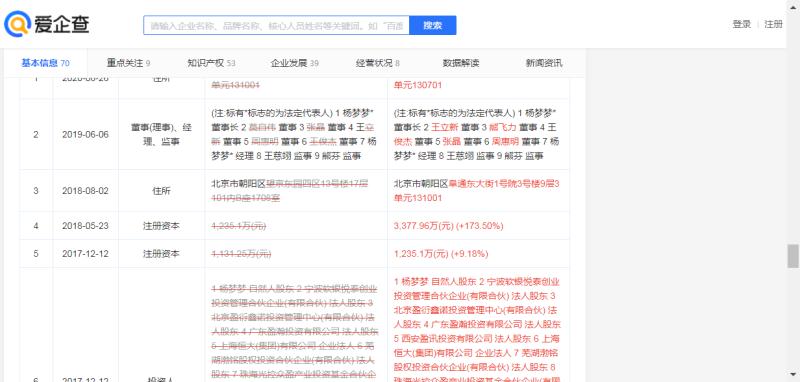Switch to 企业发展 tab
Image resolution: width=800 pixels, height=382 pixels.
point(294,63)
